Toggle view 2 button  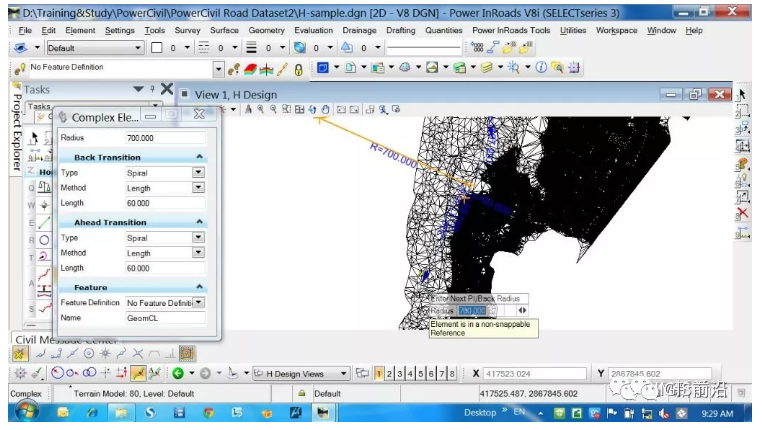389,374
